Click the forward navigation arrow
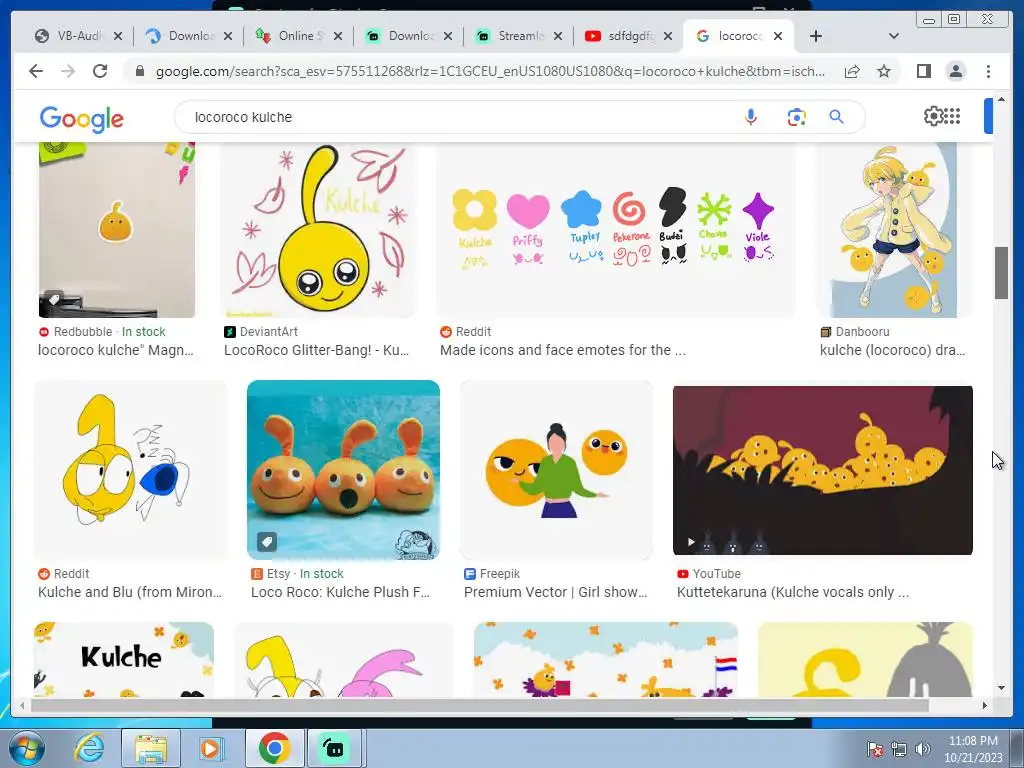 (68, 71)
